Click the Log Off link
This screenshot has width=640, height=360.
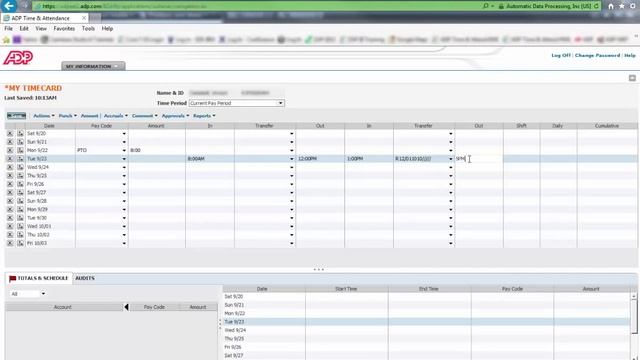(561, 55)
